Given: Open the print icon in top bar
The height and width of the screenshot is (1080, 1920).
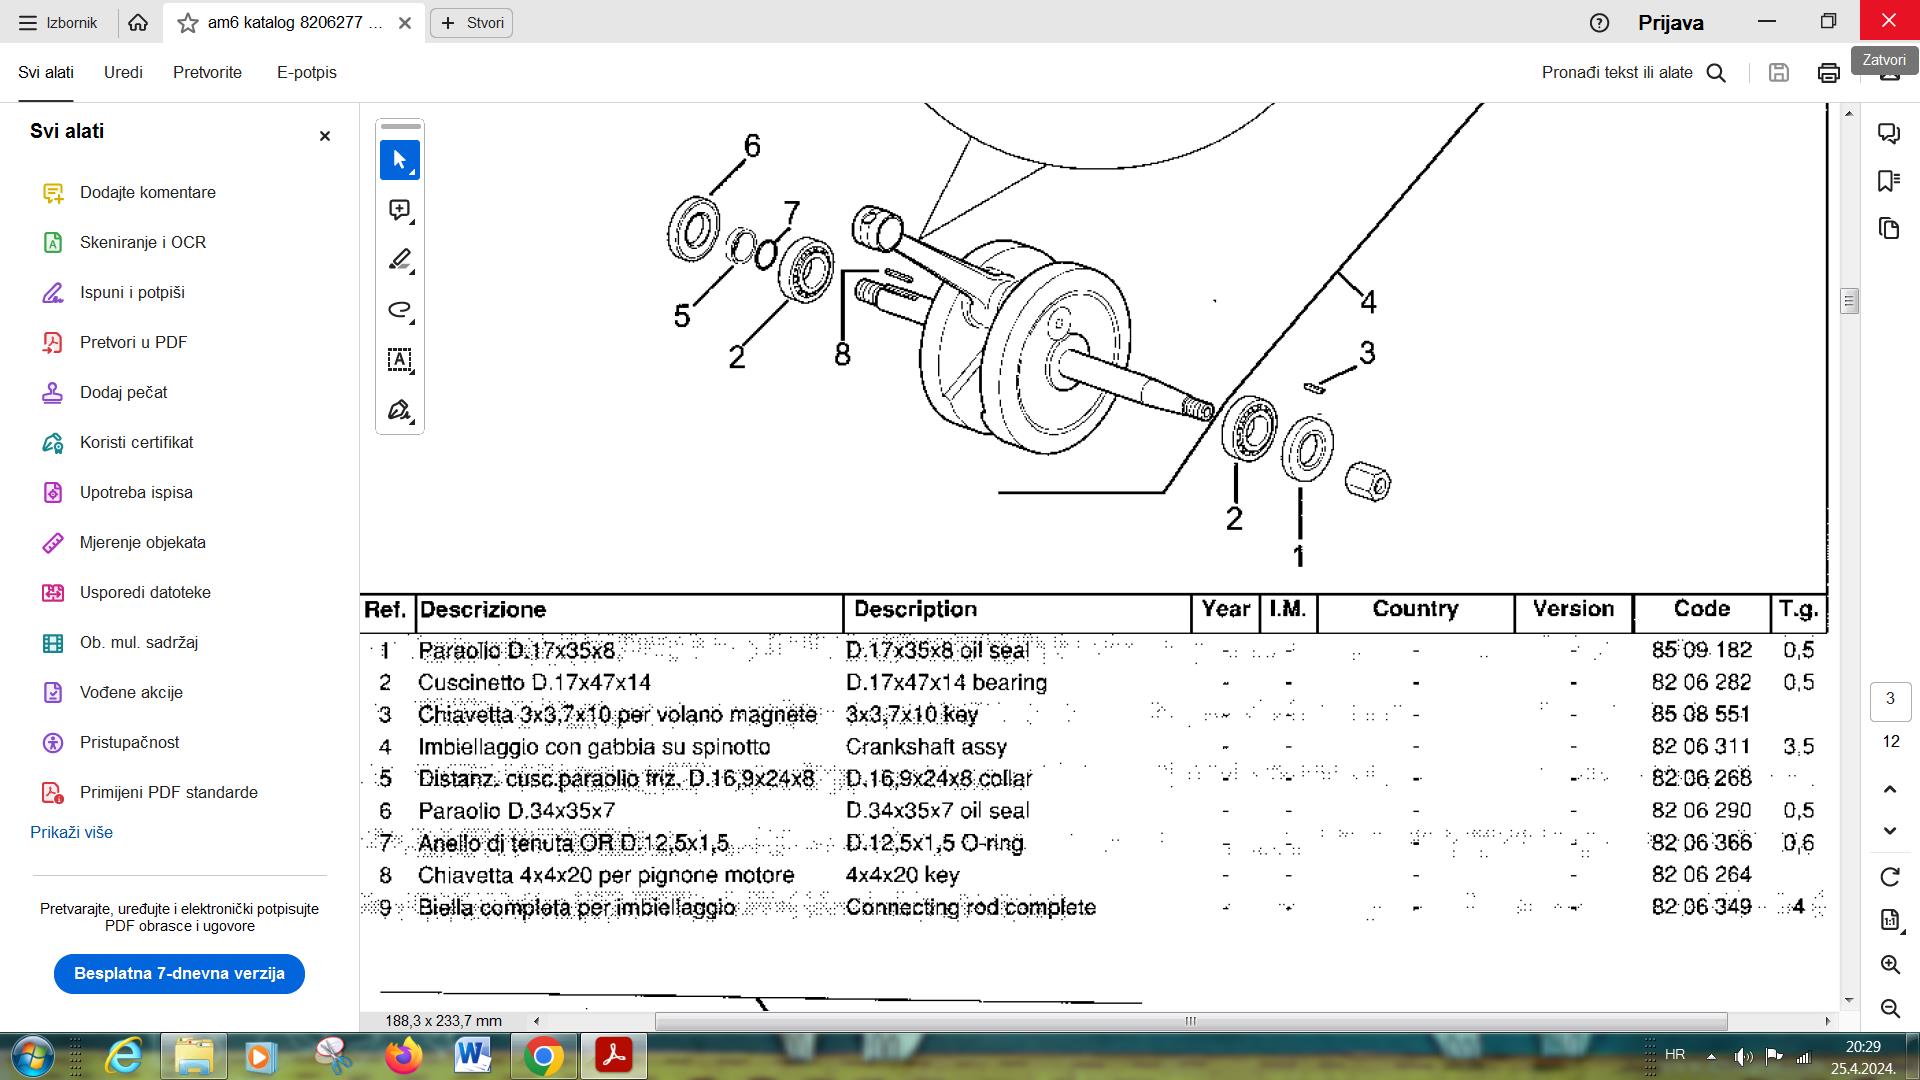Looking at the screenshot, I should pyautogui.click(x=1828, y=73).
